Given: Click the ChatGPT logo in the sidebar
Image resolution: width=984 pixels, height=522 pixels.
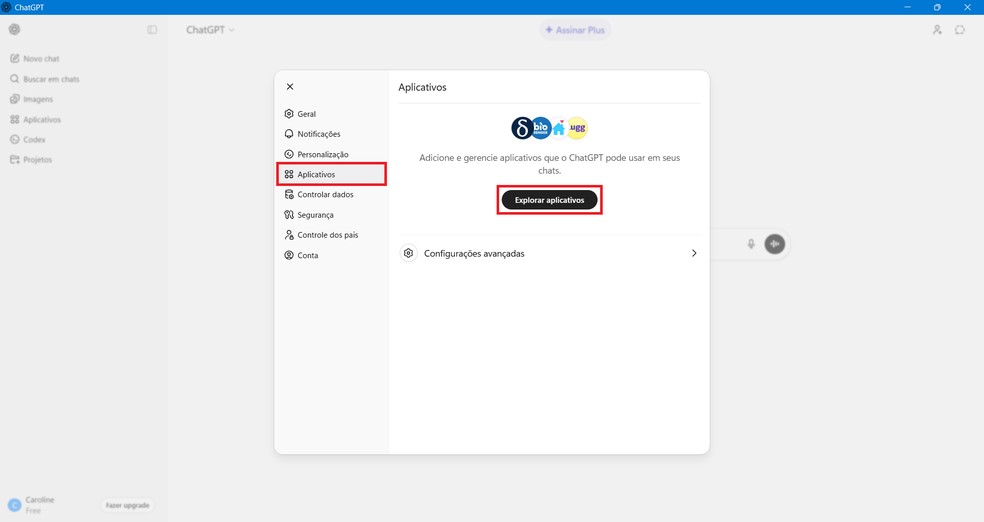Looking at the screenshot, I should pyautogui.click(x=14, y=29).
